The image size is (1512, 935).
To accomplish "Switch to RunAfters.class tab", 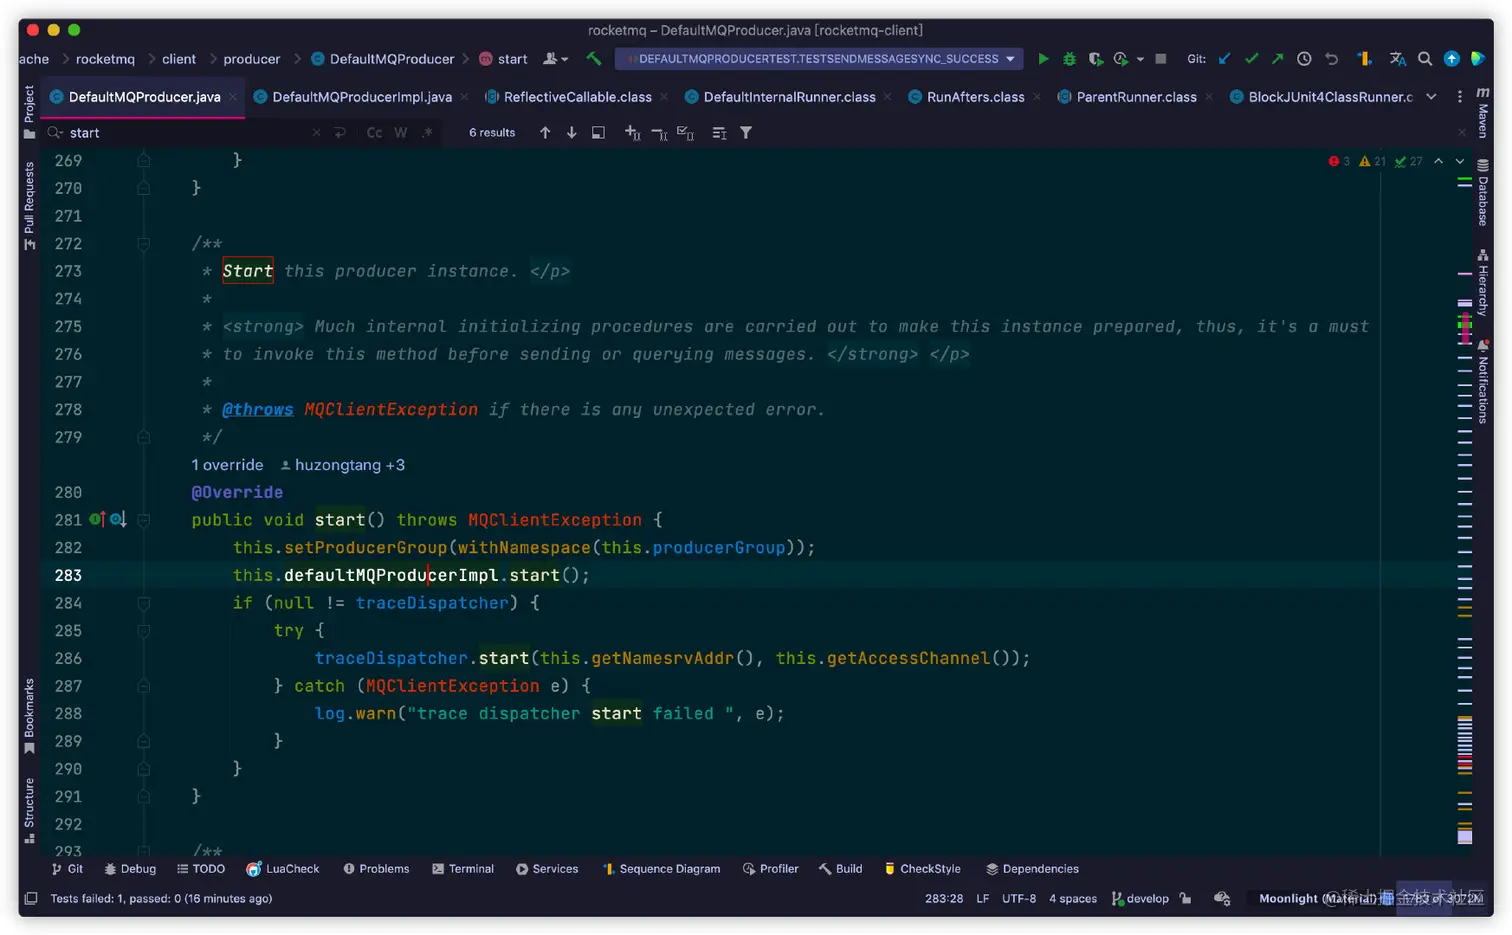I will pos(976,97).
